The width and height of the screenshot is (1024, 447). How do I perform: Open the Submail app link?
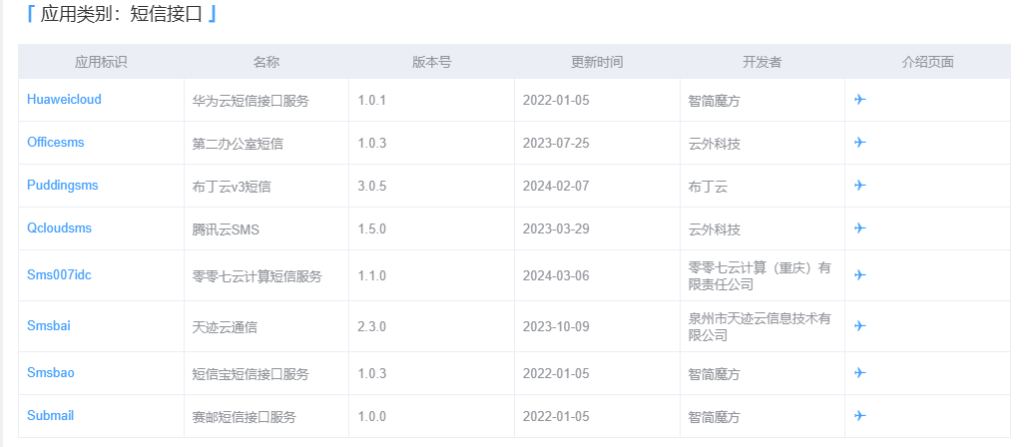[x=50, y=416]
